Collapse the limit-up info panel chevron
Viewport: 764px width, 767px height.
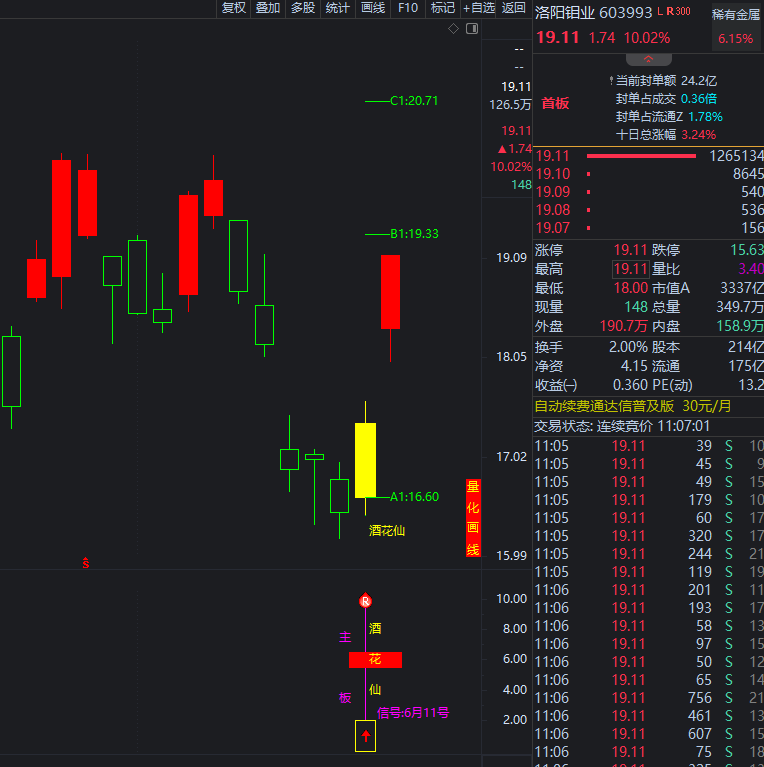(x=649, y=59)
